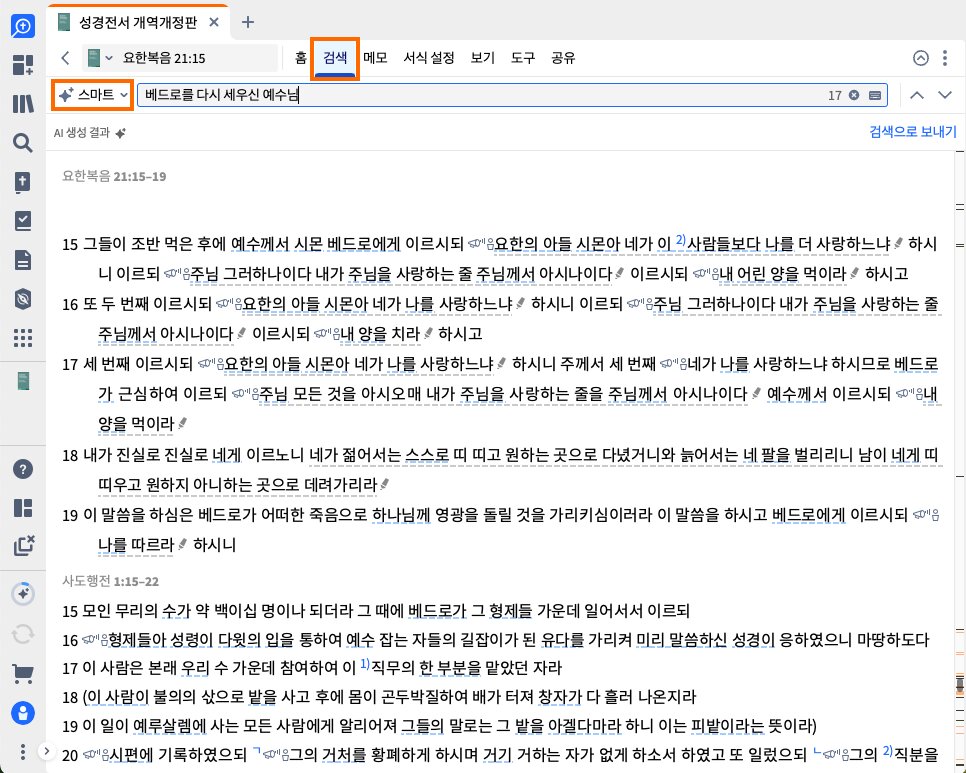Click the 검색으로 보내기 link

913,131
